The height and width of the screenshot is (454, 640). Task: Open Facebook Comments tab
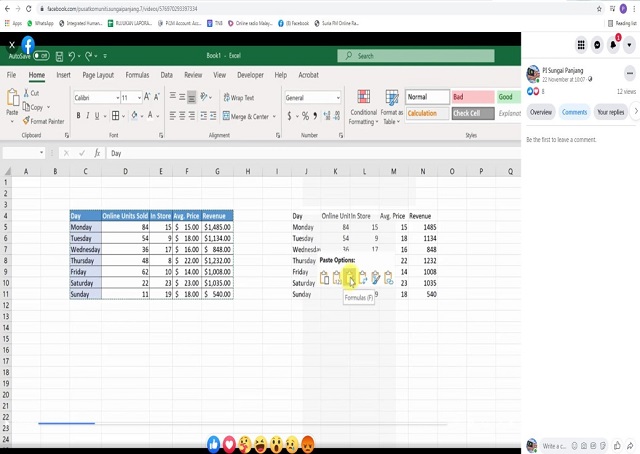[574, 112]
